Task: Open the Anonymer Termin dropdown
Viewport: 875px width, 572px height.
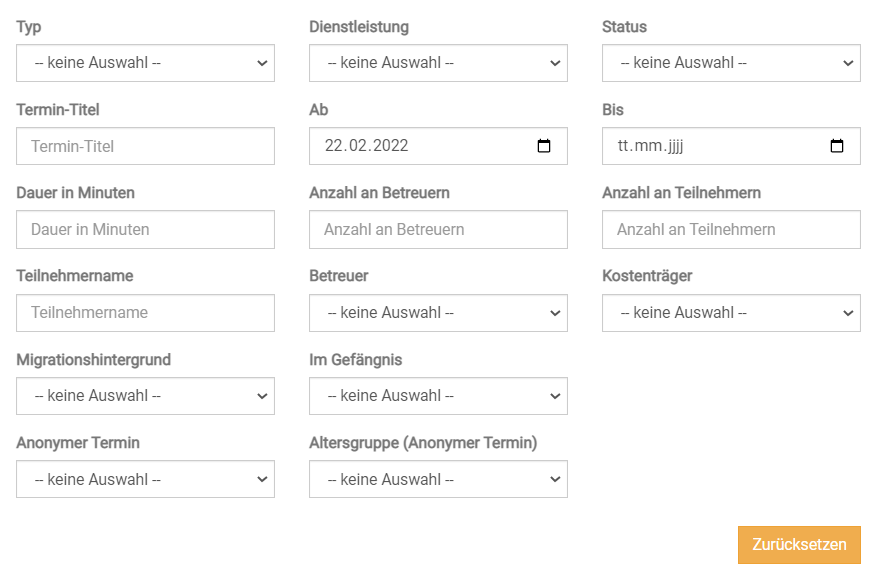Action: [x=145, y=479]
